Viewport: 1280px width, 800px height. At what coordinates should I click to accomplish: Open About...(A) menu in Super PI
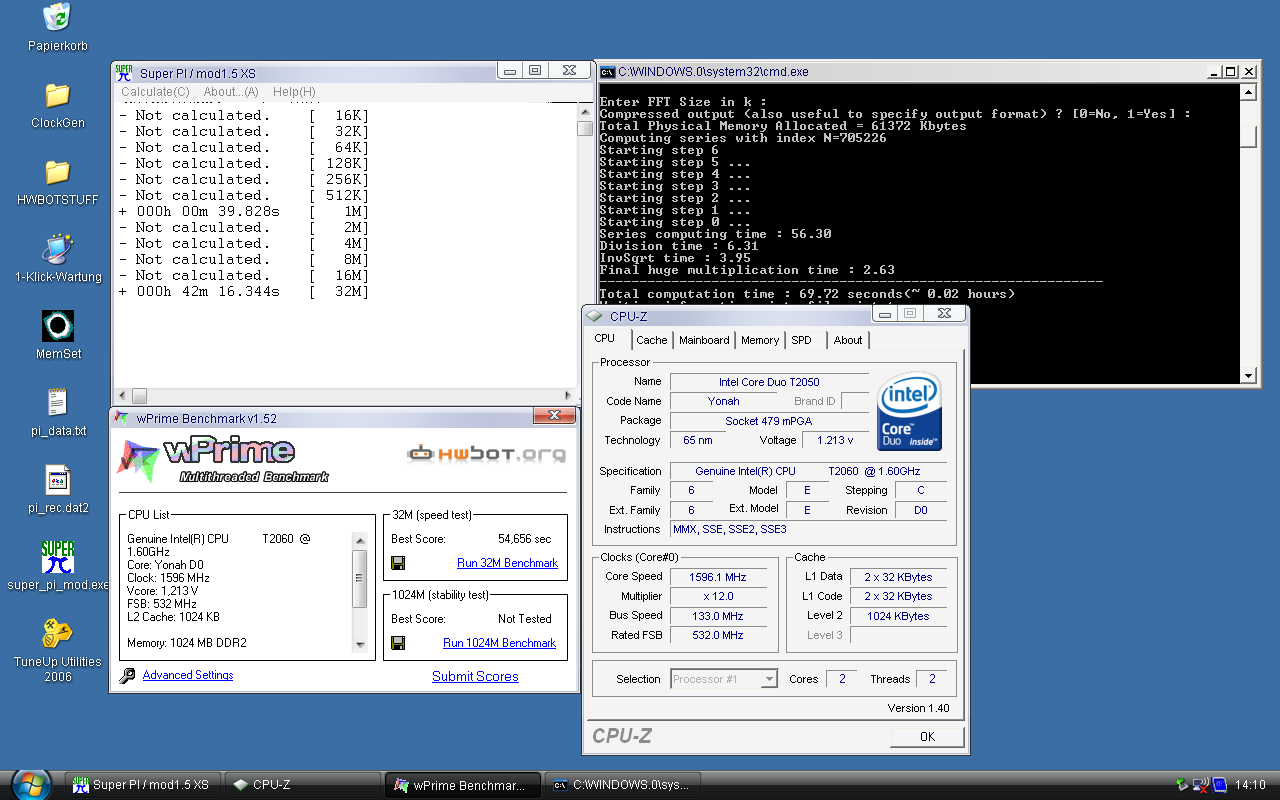point(231,92)
